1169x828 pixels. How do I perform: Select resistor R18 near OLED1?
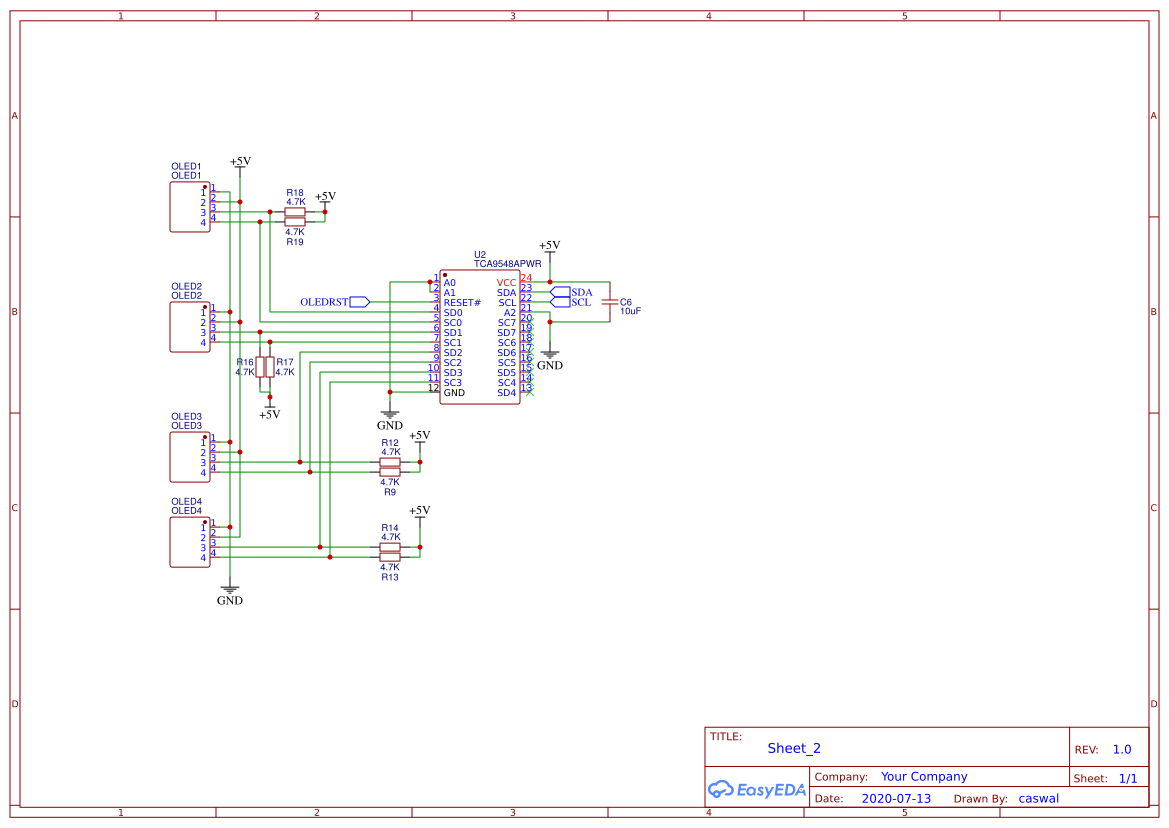point(294,211)
